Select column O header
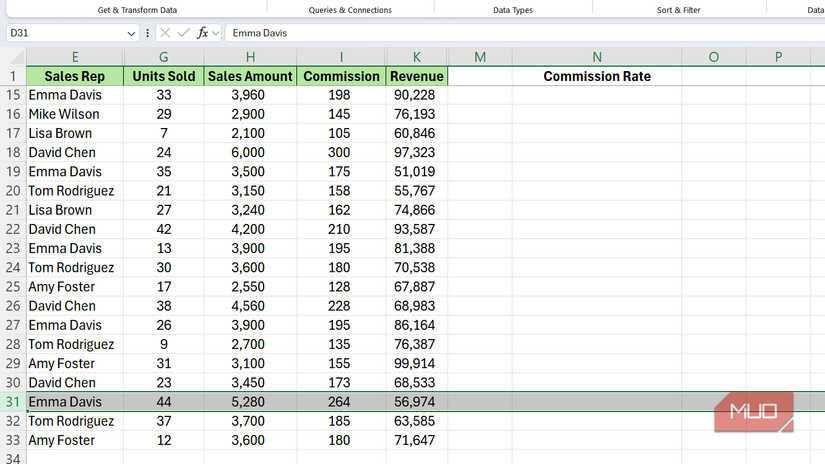Screen dimensions: 825x464 [713, 57]
